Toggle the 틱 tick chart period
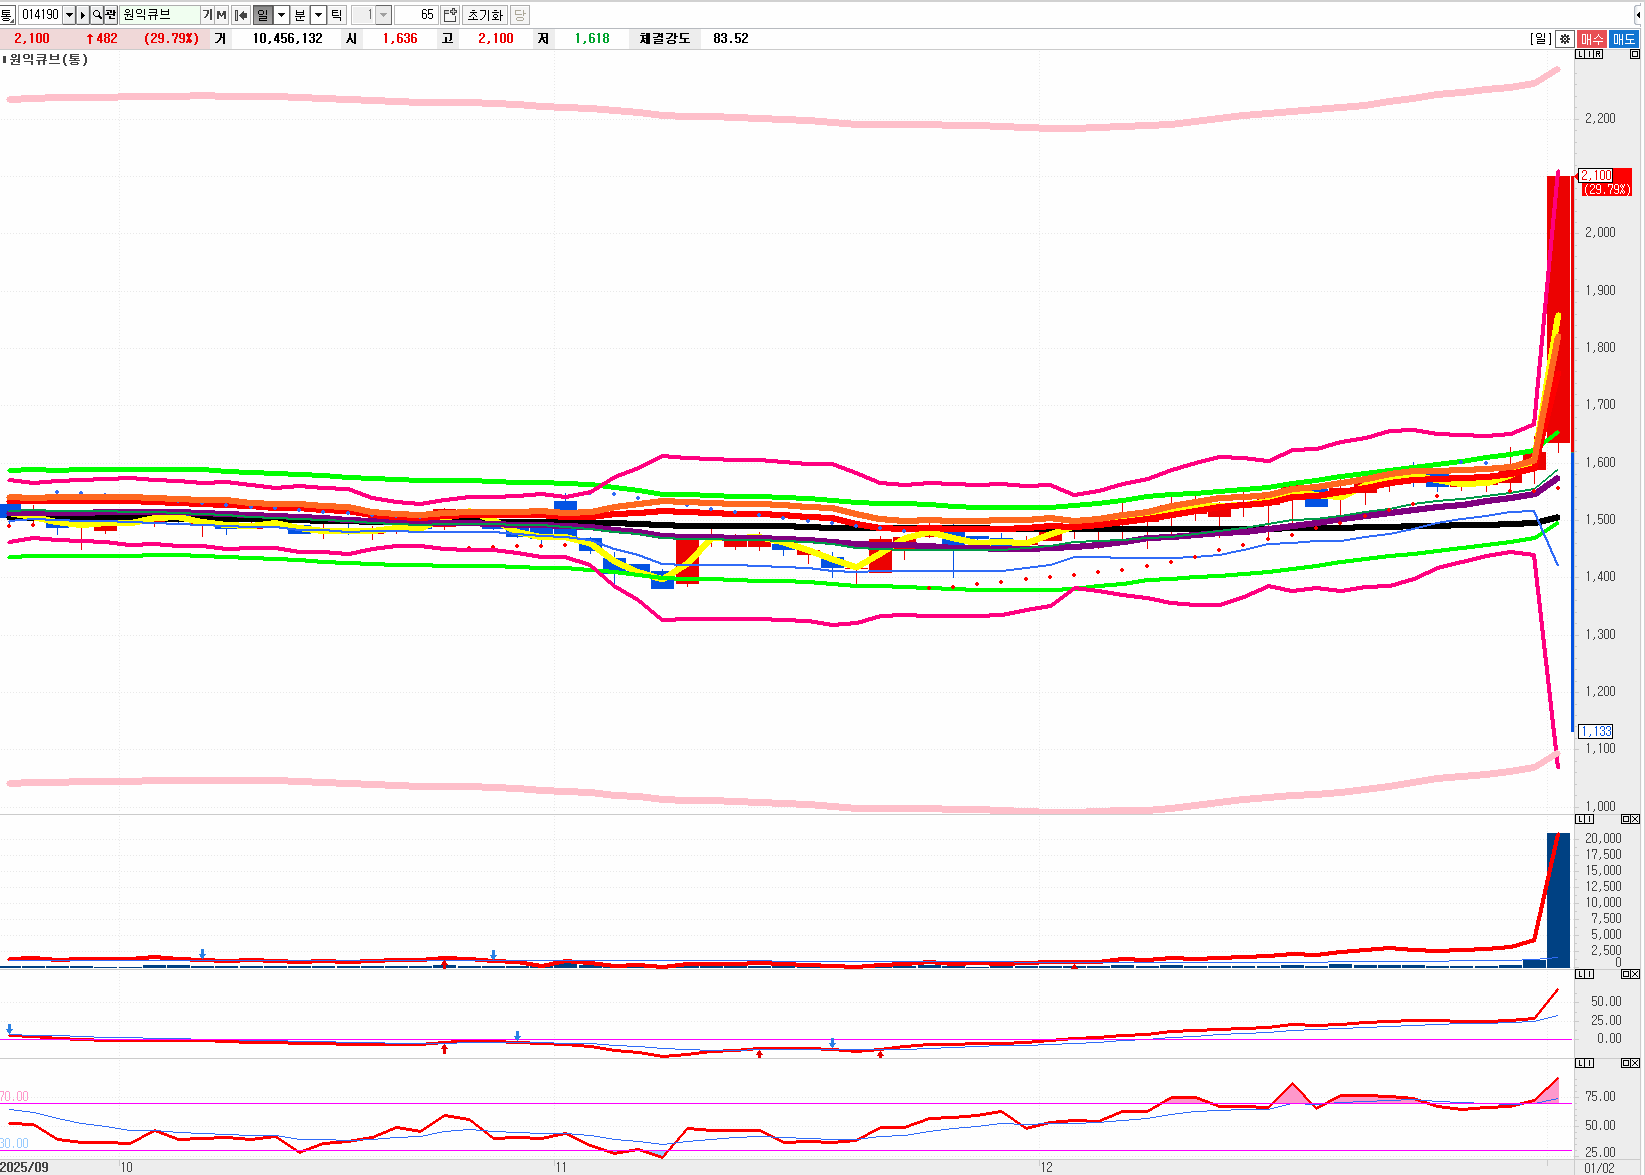This screenshot has height=1175, width=1645. coord(337,15)
